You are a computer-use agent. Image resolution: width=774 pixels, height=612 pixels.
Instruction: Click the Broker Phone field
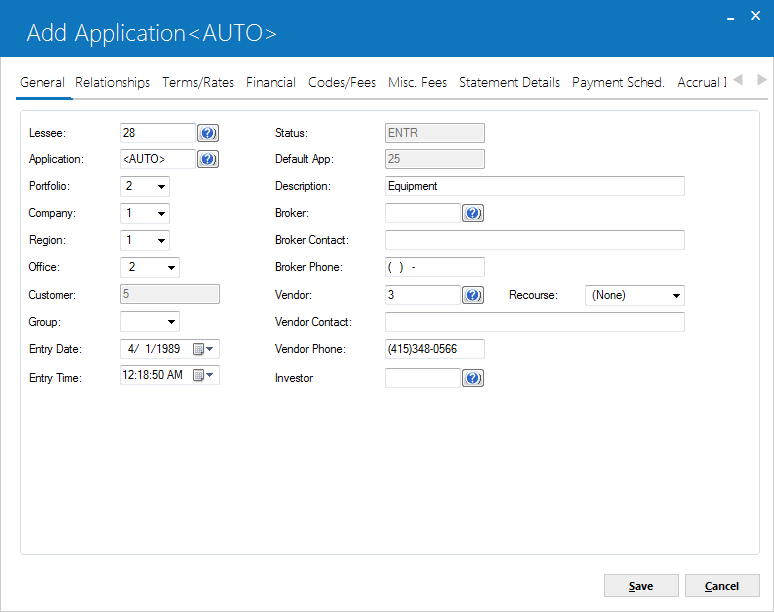tap(435, 267)
